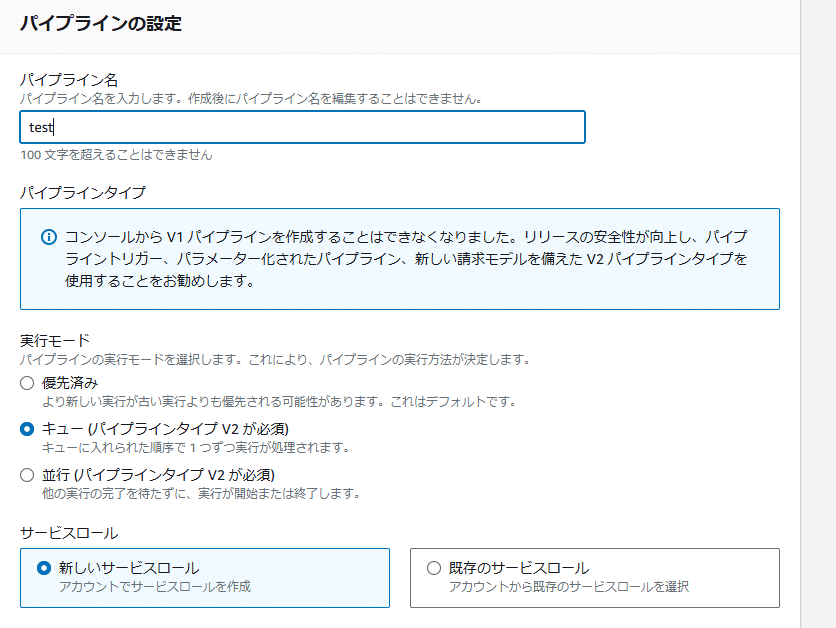This screenshot has height=628, width=836.
Task: Click the 並行 (パイプラインタイプ V2 が必須) label
Action: point(158,474)
